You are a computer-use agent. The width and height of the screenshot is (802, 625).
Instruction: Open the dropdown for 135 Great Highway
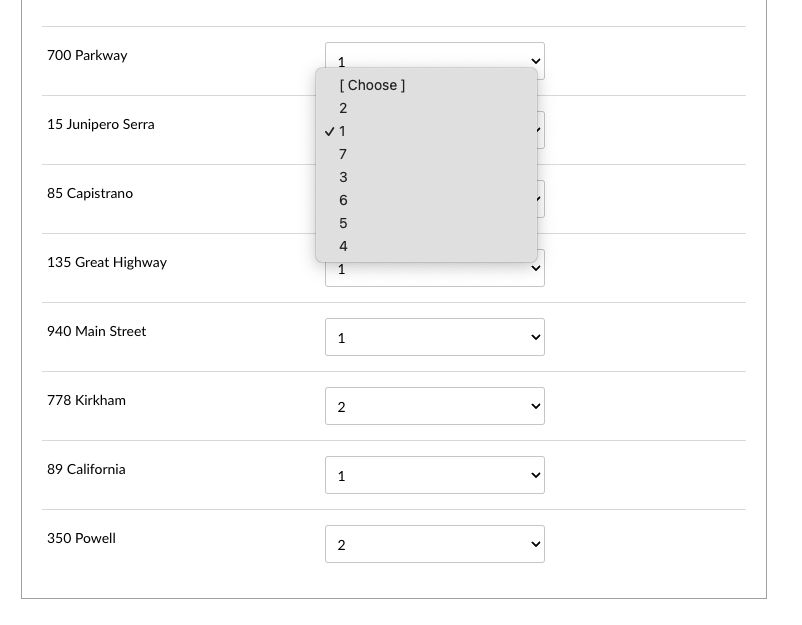[434, 268]
